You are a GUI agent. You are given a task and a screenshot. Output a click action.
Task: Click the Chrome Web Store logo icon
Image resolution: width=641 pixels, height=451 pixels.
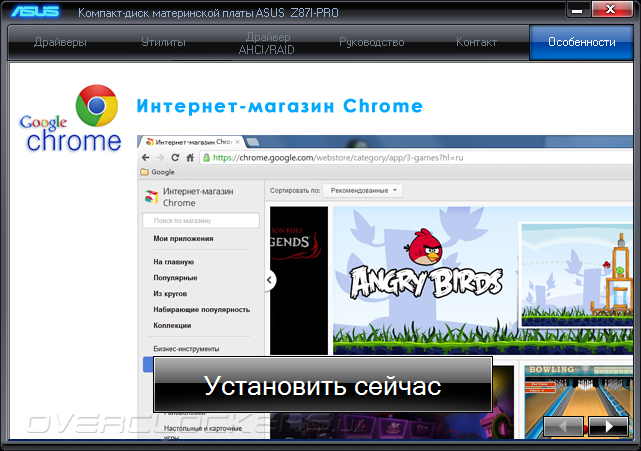click(152, 197)
